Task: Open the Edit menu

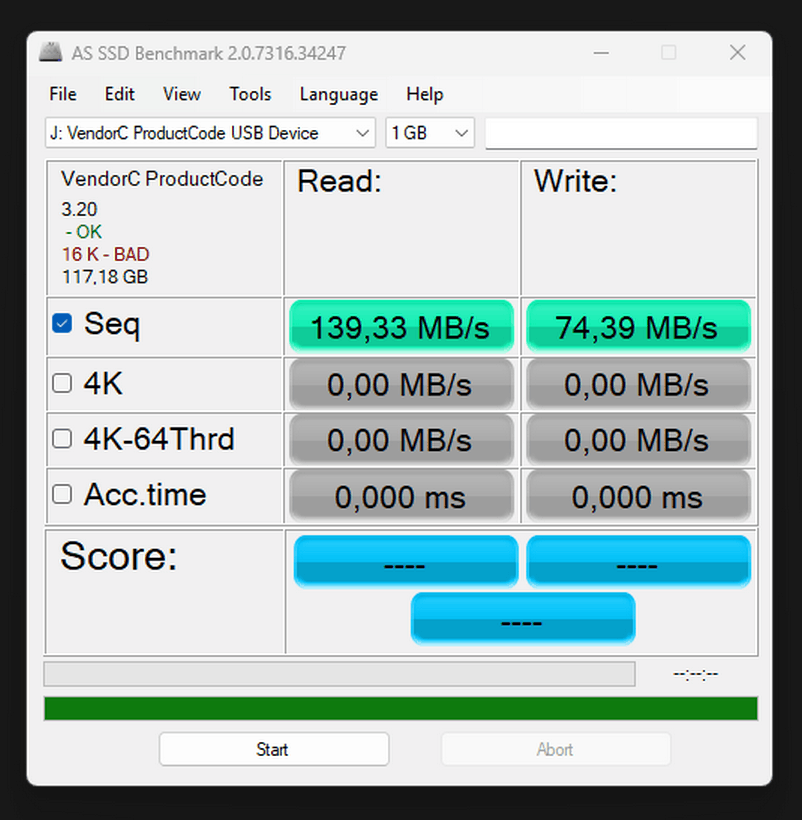Action: point(119,94)
